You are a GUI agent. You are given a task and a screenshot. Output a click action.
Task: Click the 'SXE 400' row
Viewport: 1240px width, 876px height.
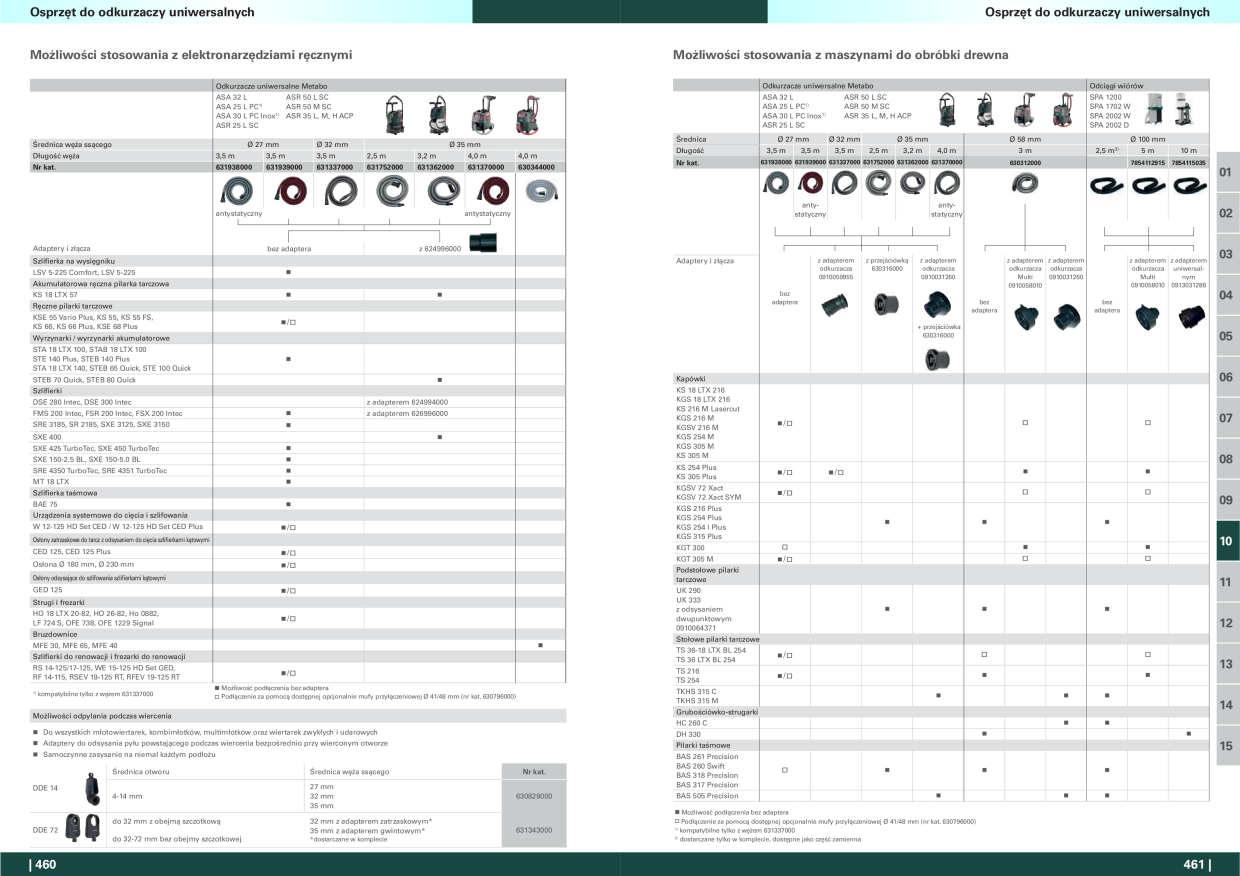298,437
